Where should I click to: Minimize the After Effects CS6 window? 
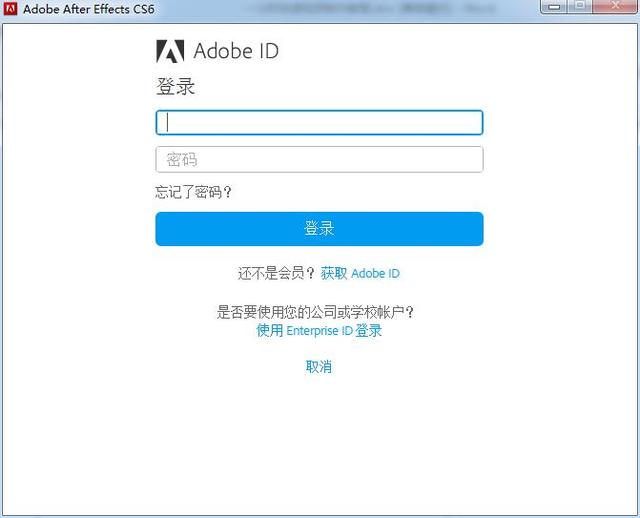[554, 7]
